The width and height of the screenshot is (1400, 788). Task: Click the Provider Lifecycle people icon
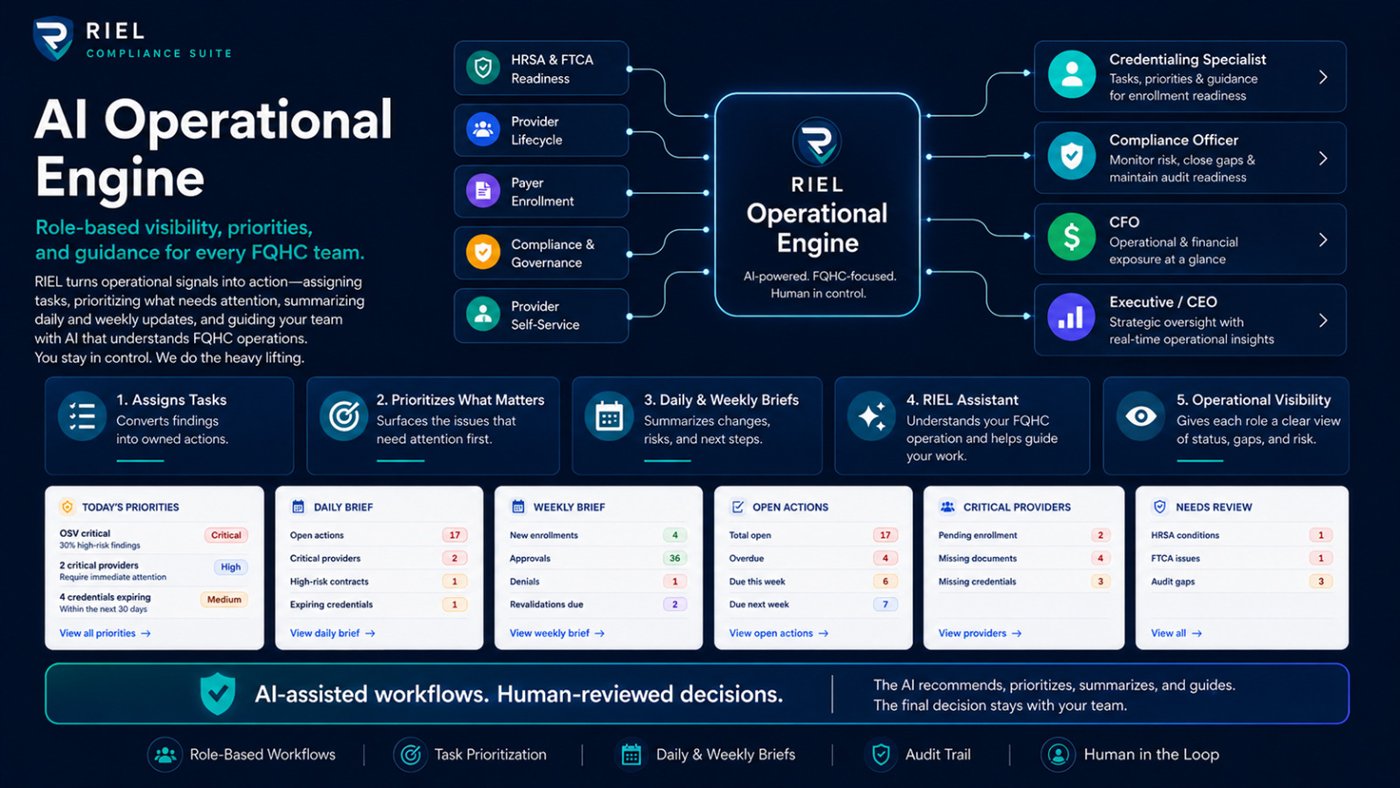[x=483, y=130]
